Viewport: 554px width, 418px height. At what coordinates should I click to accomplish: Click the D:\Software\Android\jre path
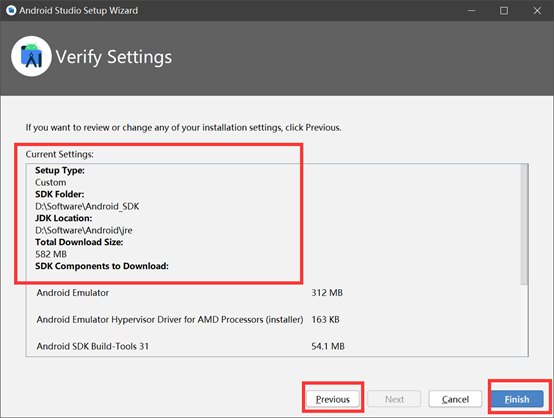[x=84, y=230]
